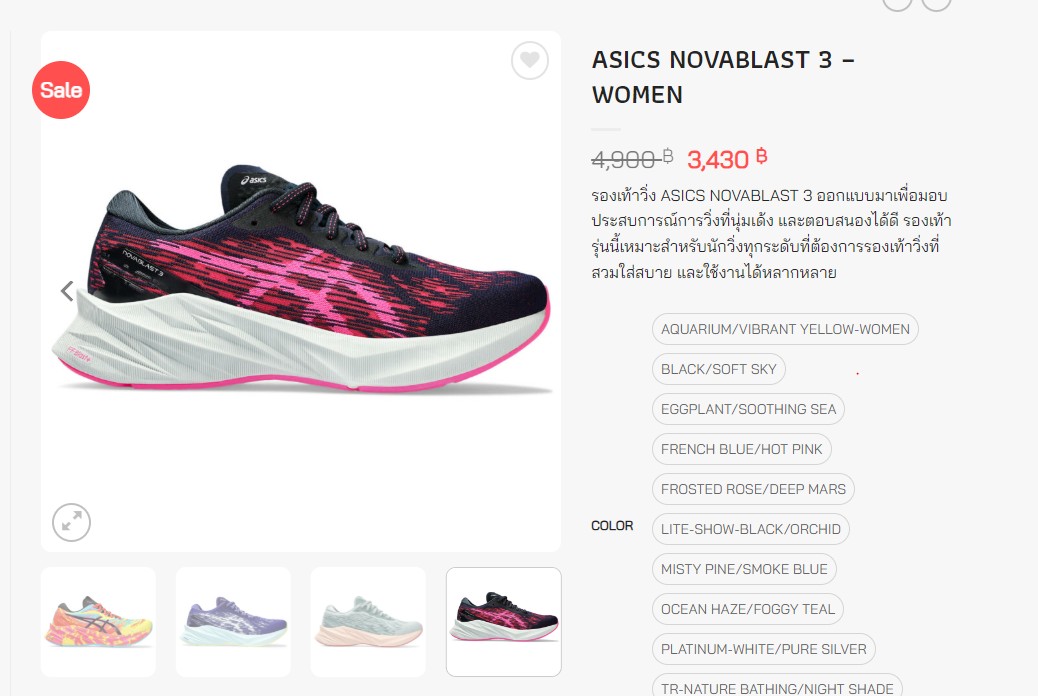Screen dimensions: 1038x696
Task: View the black and pink shoe thumbnail
Action: click(x=504, y=622)
